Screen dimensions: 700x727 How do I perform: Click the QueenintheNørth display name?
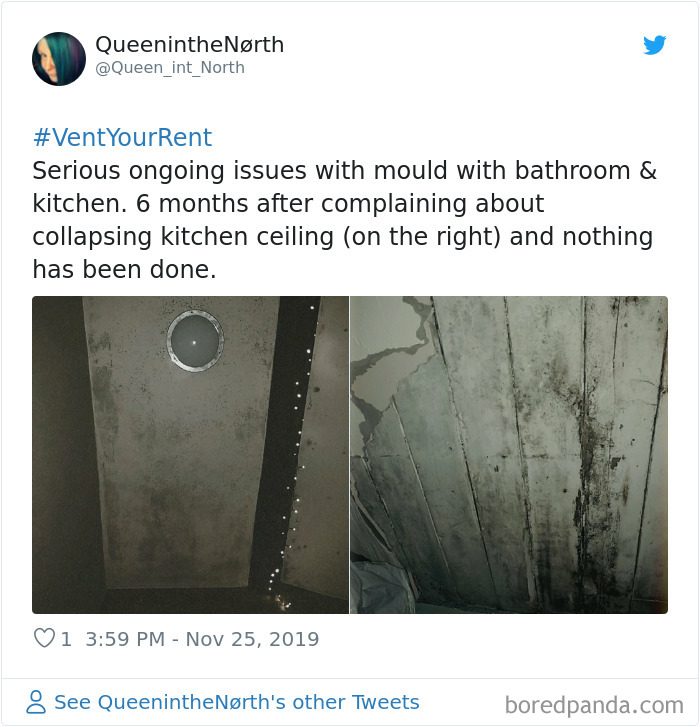point(190,45)
